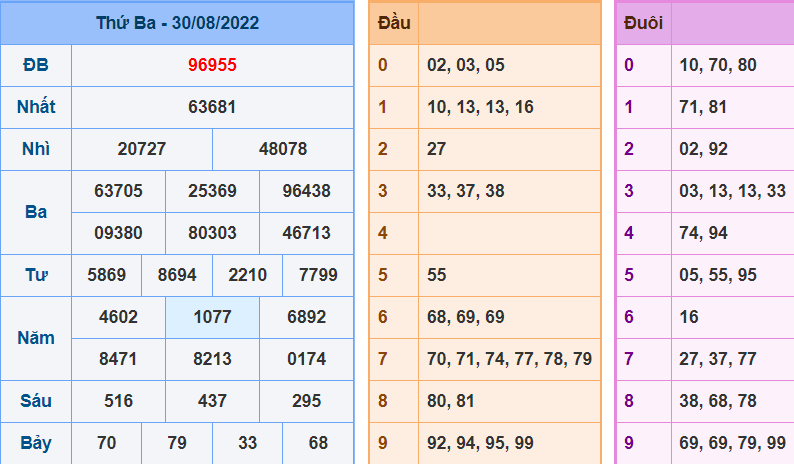Click the date header Thứ Ba - 30/08/2022

[x=177, y=23]
